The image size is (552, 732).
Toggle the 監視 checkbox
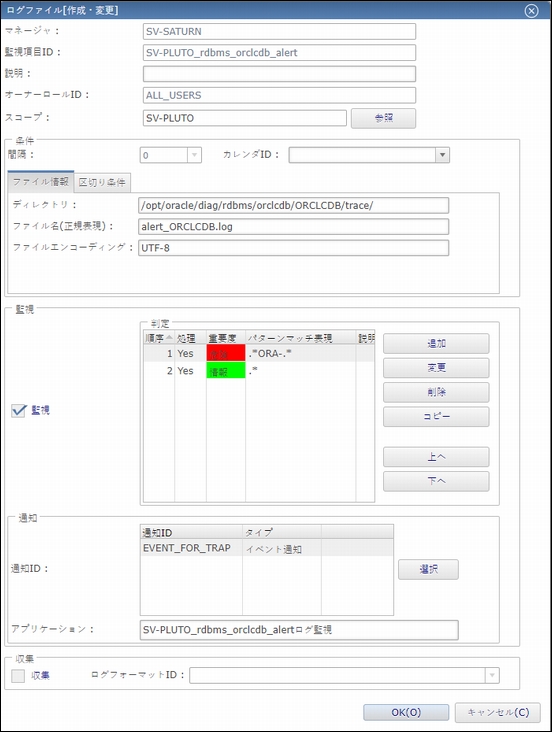click(18, 410)
